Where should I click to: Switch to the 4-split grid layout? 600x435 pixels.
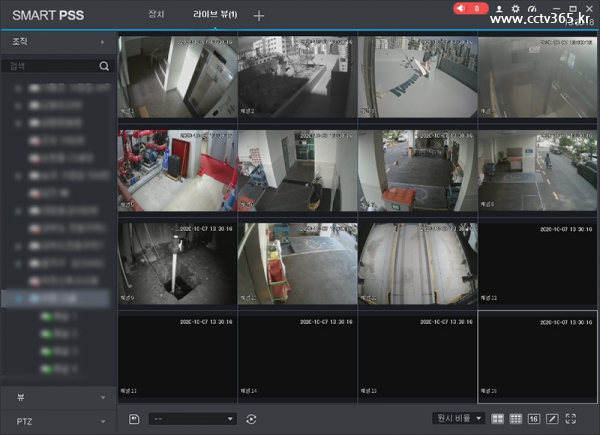(498, 418)
